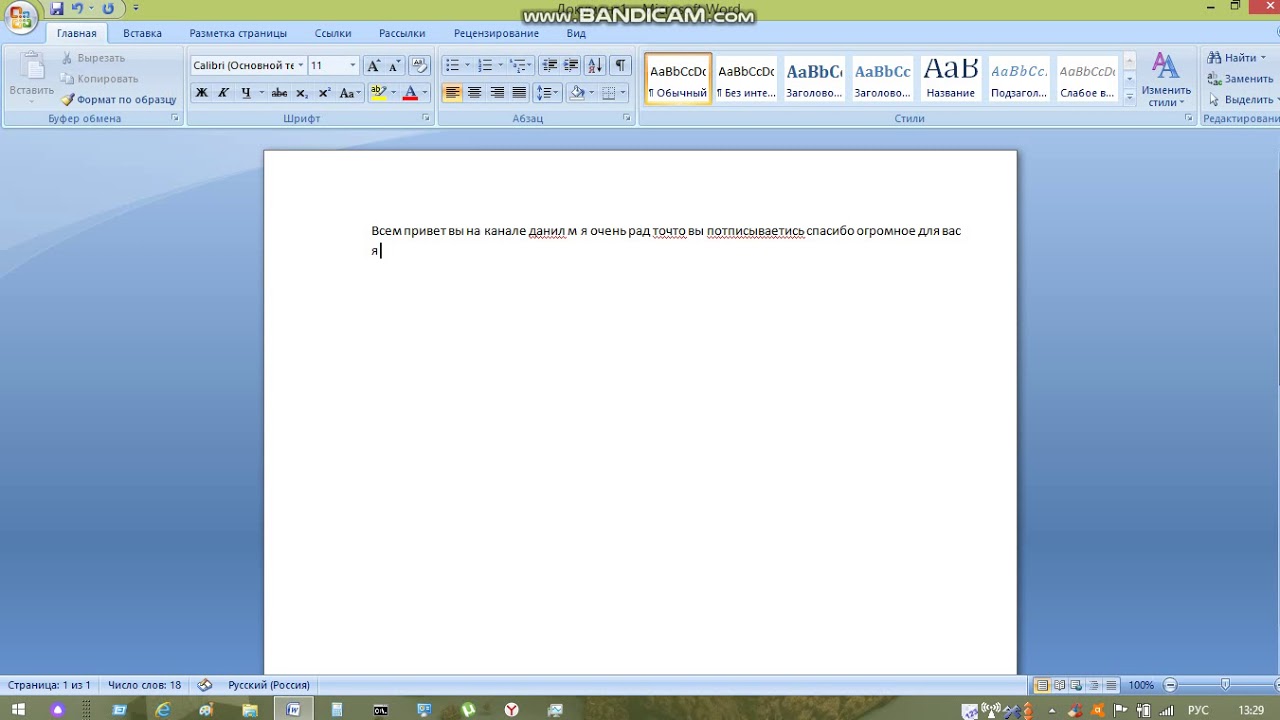Decrease font size with Shrink Font

click(x=395, y=66)
